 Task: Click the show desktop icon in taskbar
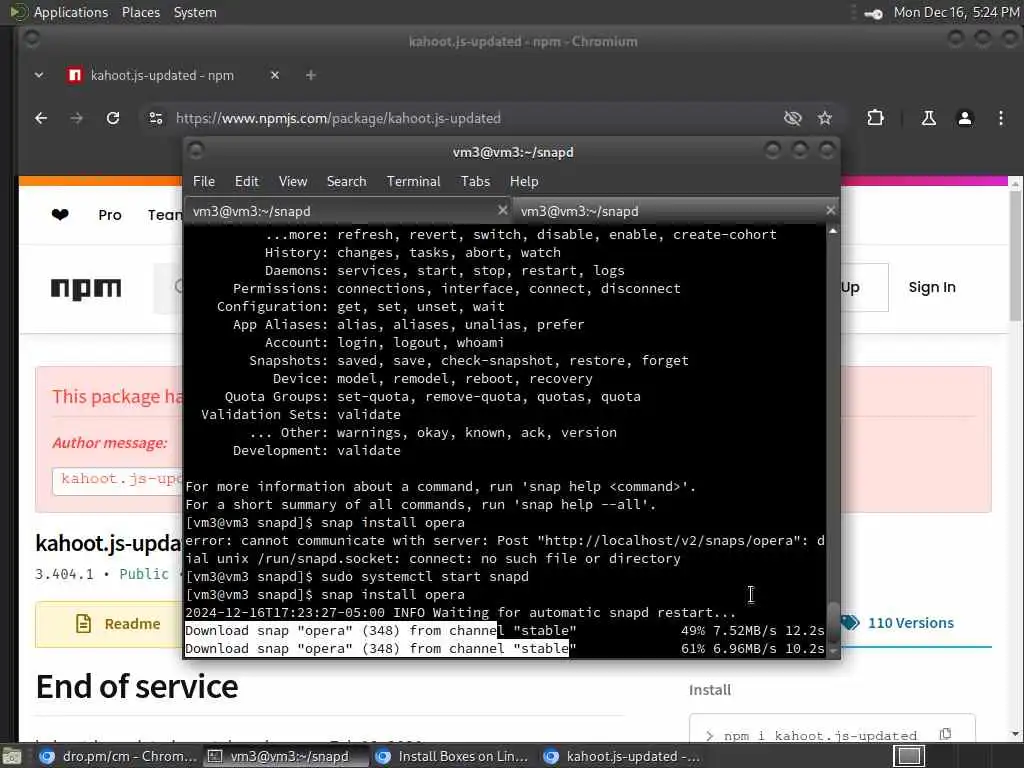[x=11, y=756]
